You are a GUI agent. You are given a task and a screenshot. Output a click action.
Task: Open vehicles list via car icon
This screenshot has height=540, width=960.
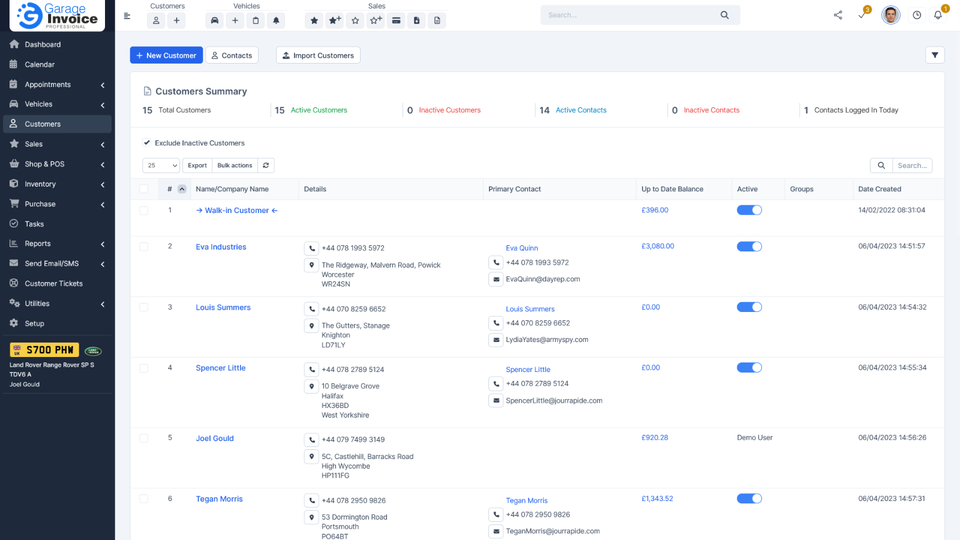214,20
